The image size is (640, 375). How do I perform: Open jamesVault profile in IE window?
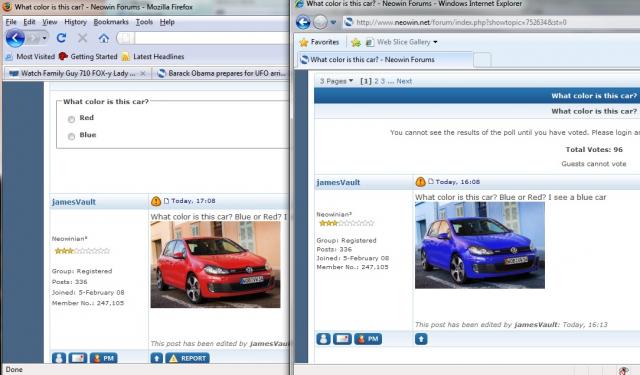[338, 182]
